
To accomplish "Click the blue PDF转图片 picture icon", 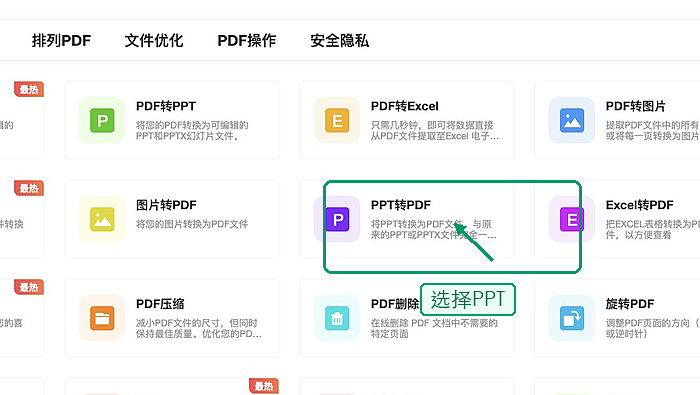I will [572, 121].
